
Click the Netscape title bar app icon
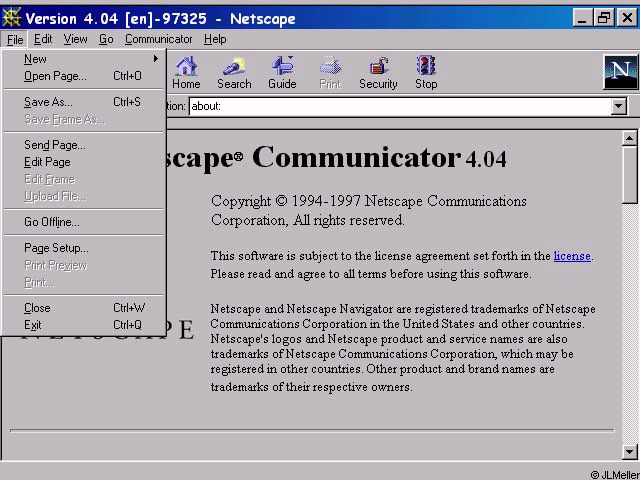pyautogui.click(x=11, y=18)
